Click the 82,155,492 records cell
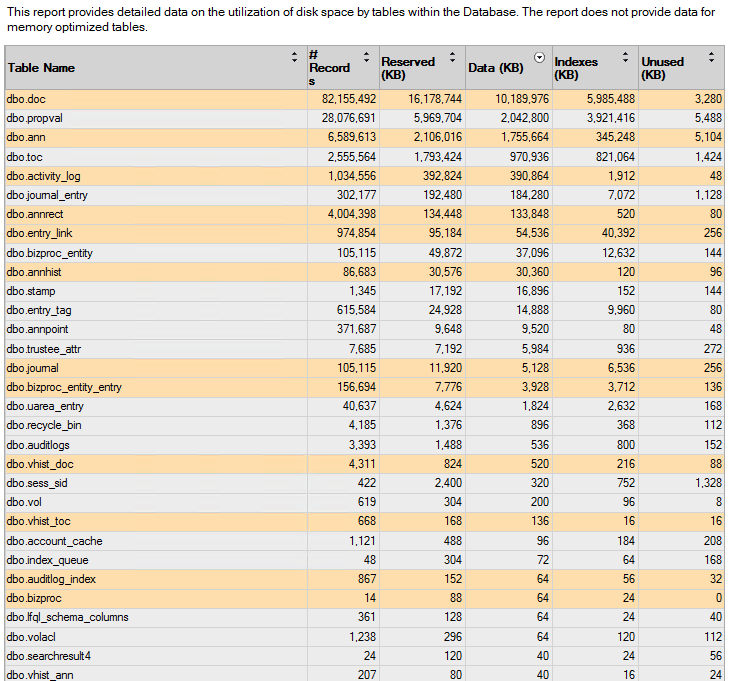This screenshot has width=735, height=681. pyautogui.click(x=349, y=99)
